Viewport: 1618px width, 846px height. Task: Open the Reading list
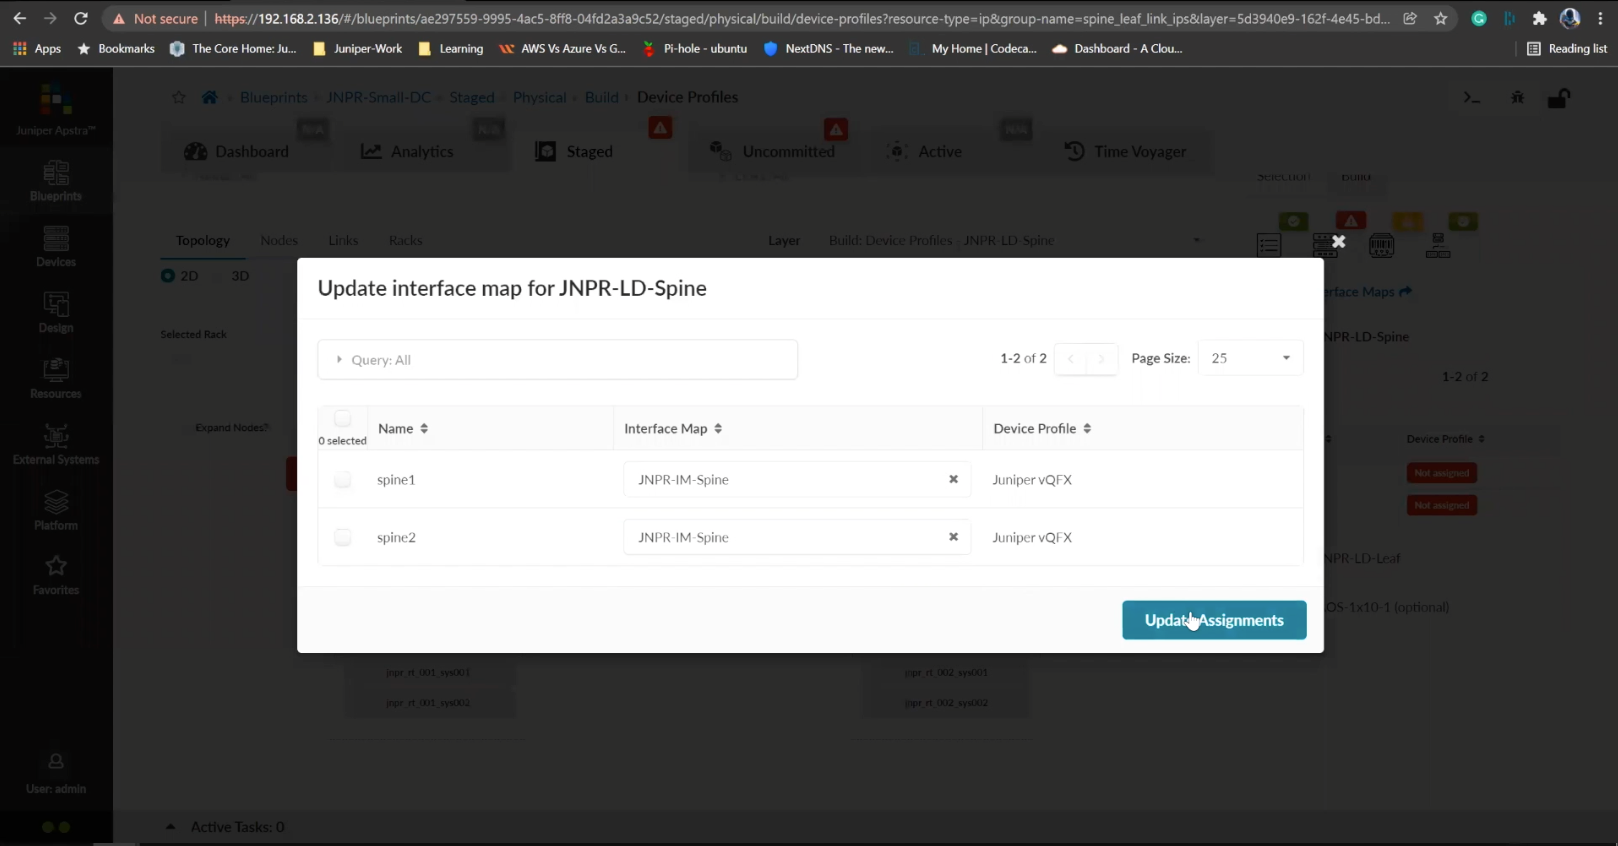1567,48
